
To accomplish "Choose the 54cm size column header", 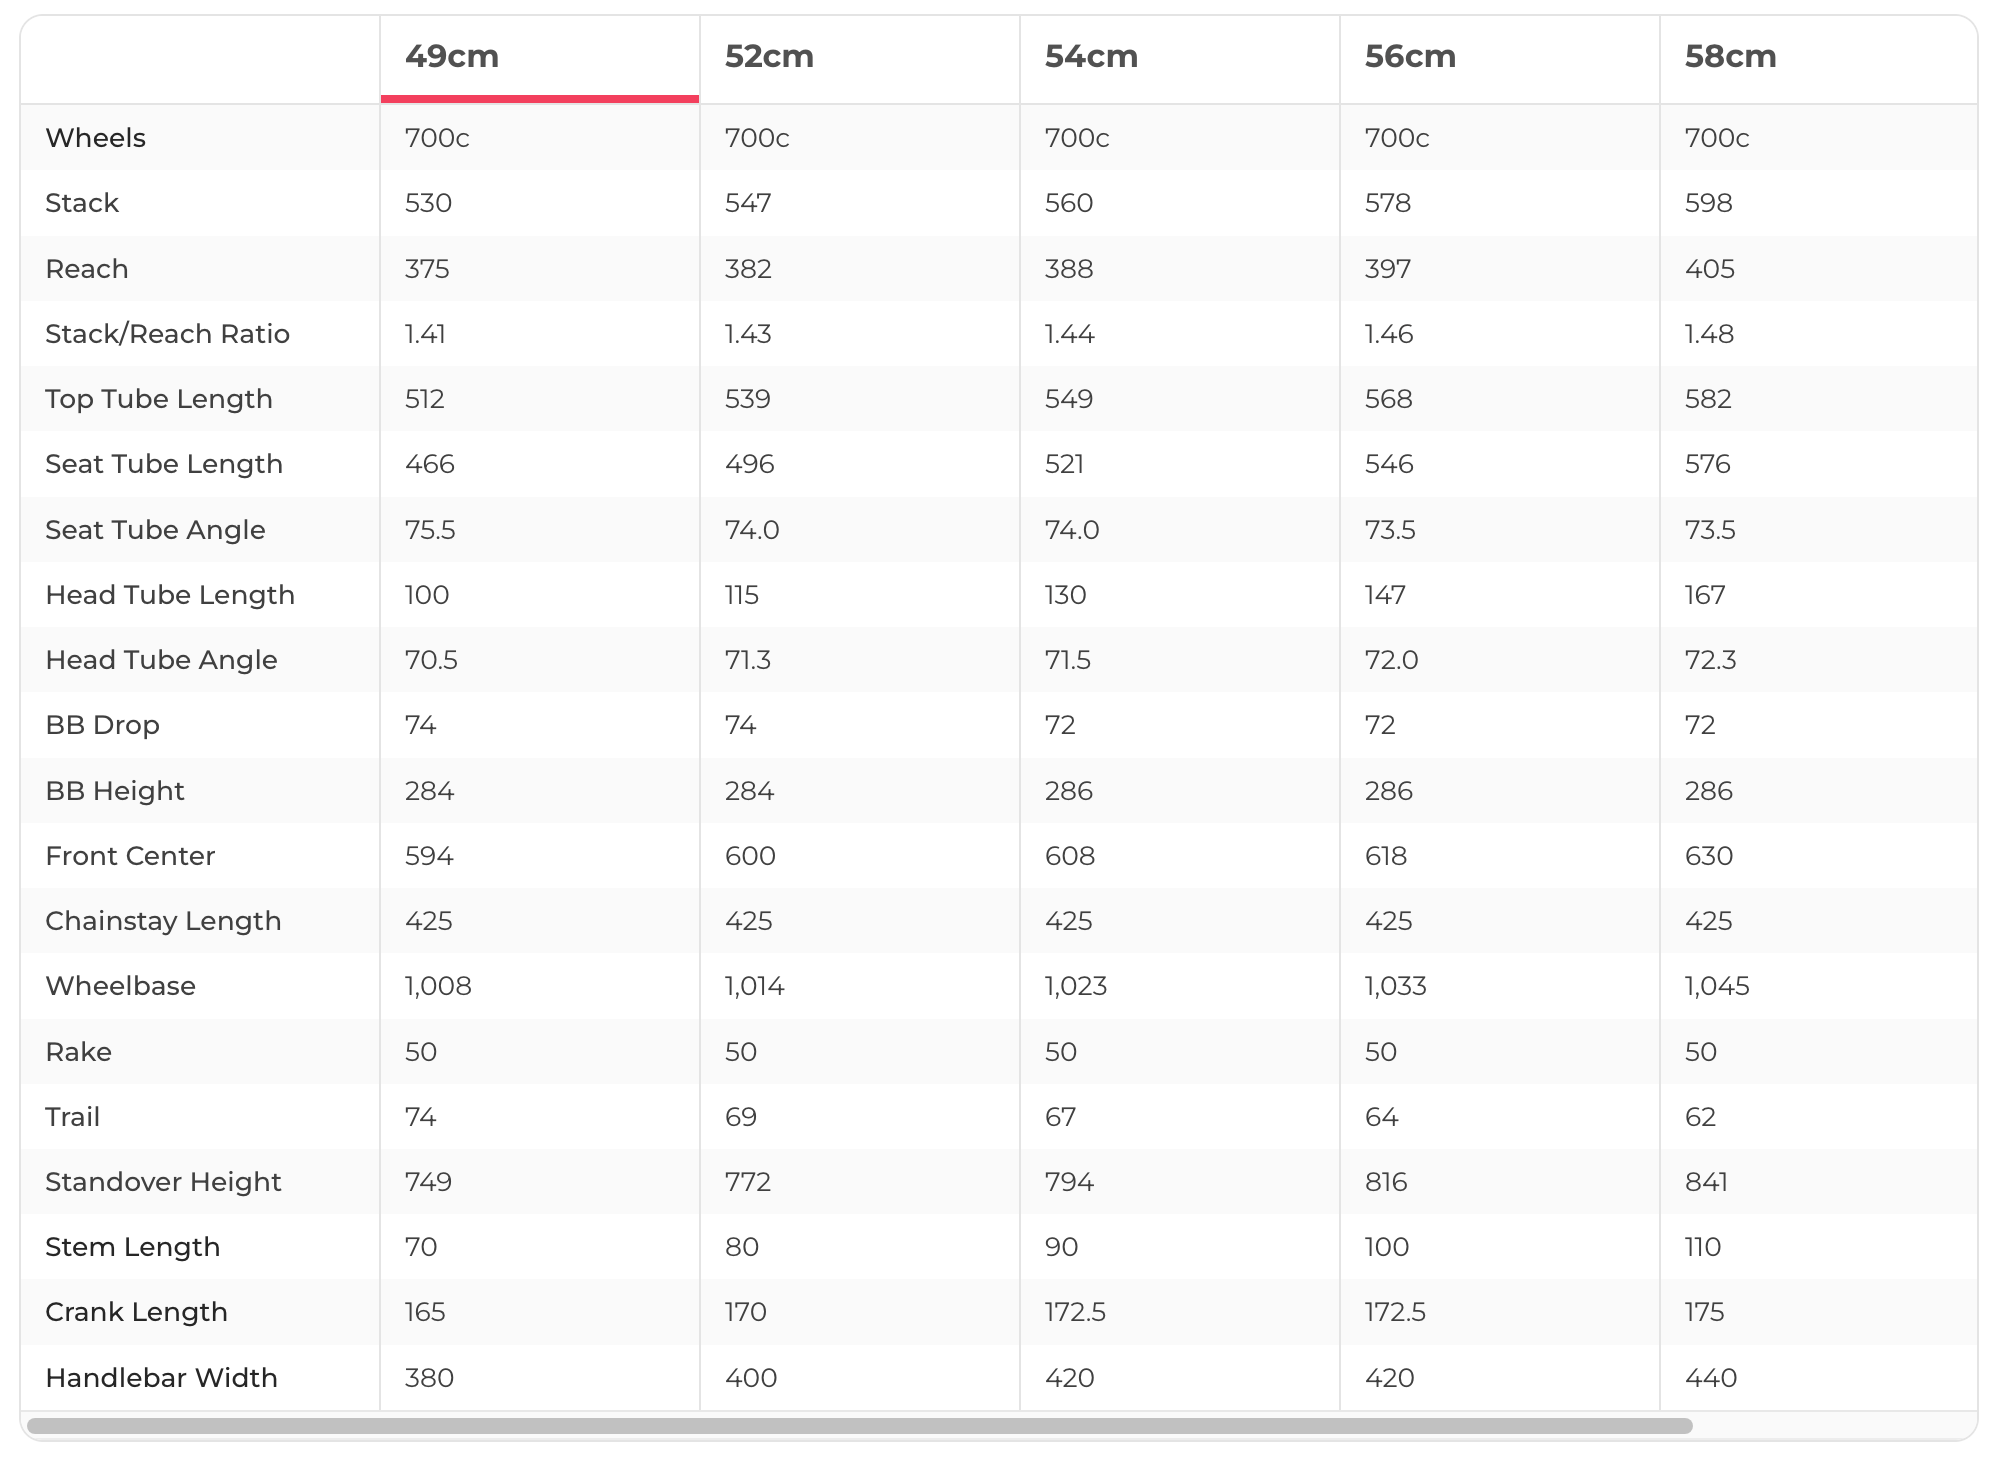I will click(x=1091, y=57).
